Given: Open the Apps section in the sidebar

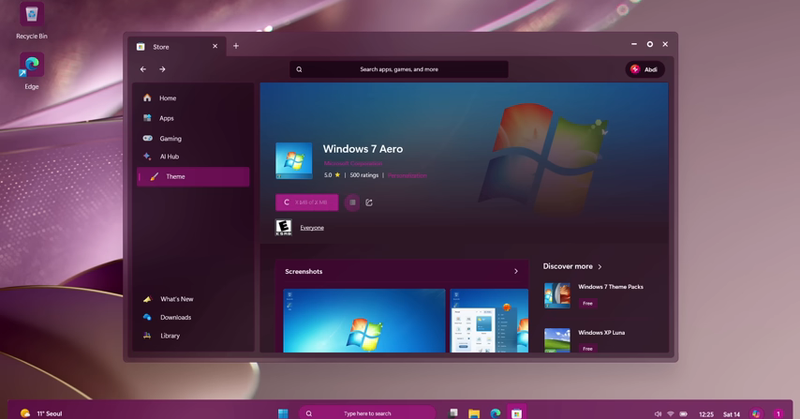Looking at the screenshot, I should [193, 118].
